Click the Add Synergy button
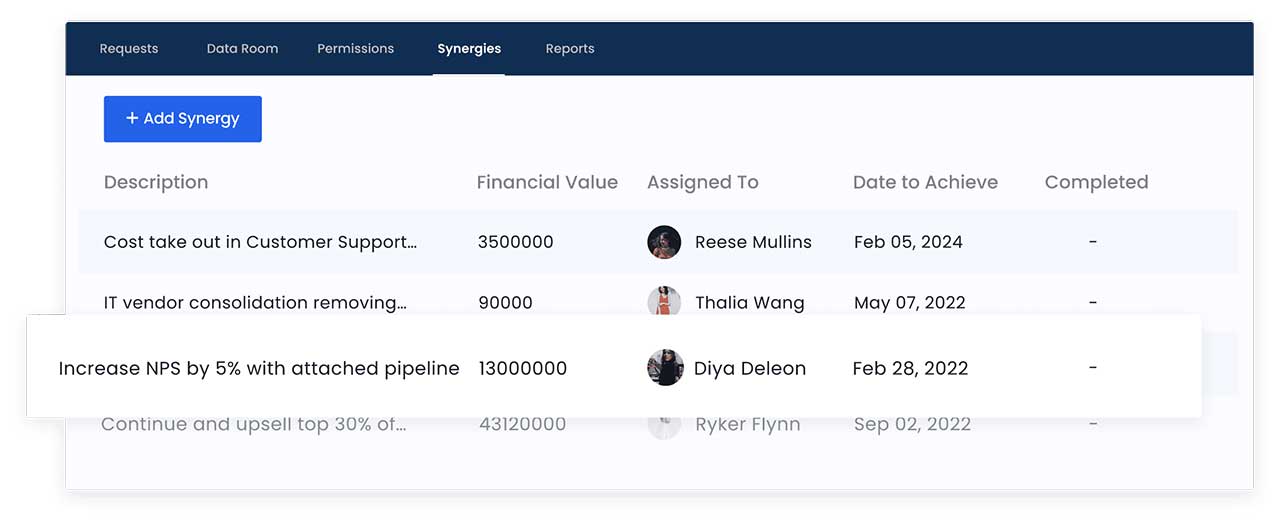The width and height of the screenshot is (1280, 522). pos(183,119)
